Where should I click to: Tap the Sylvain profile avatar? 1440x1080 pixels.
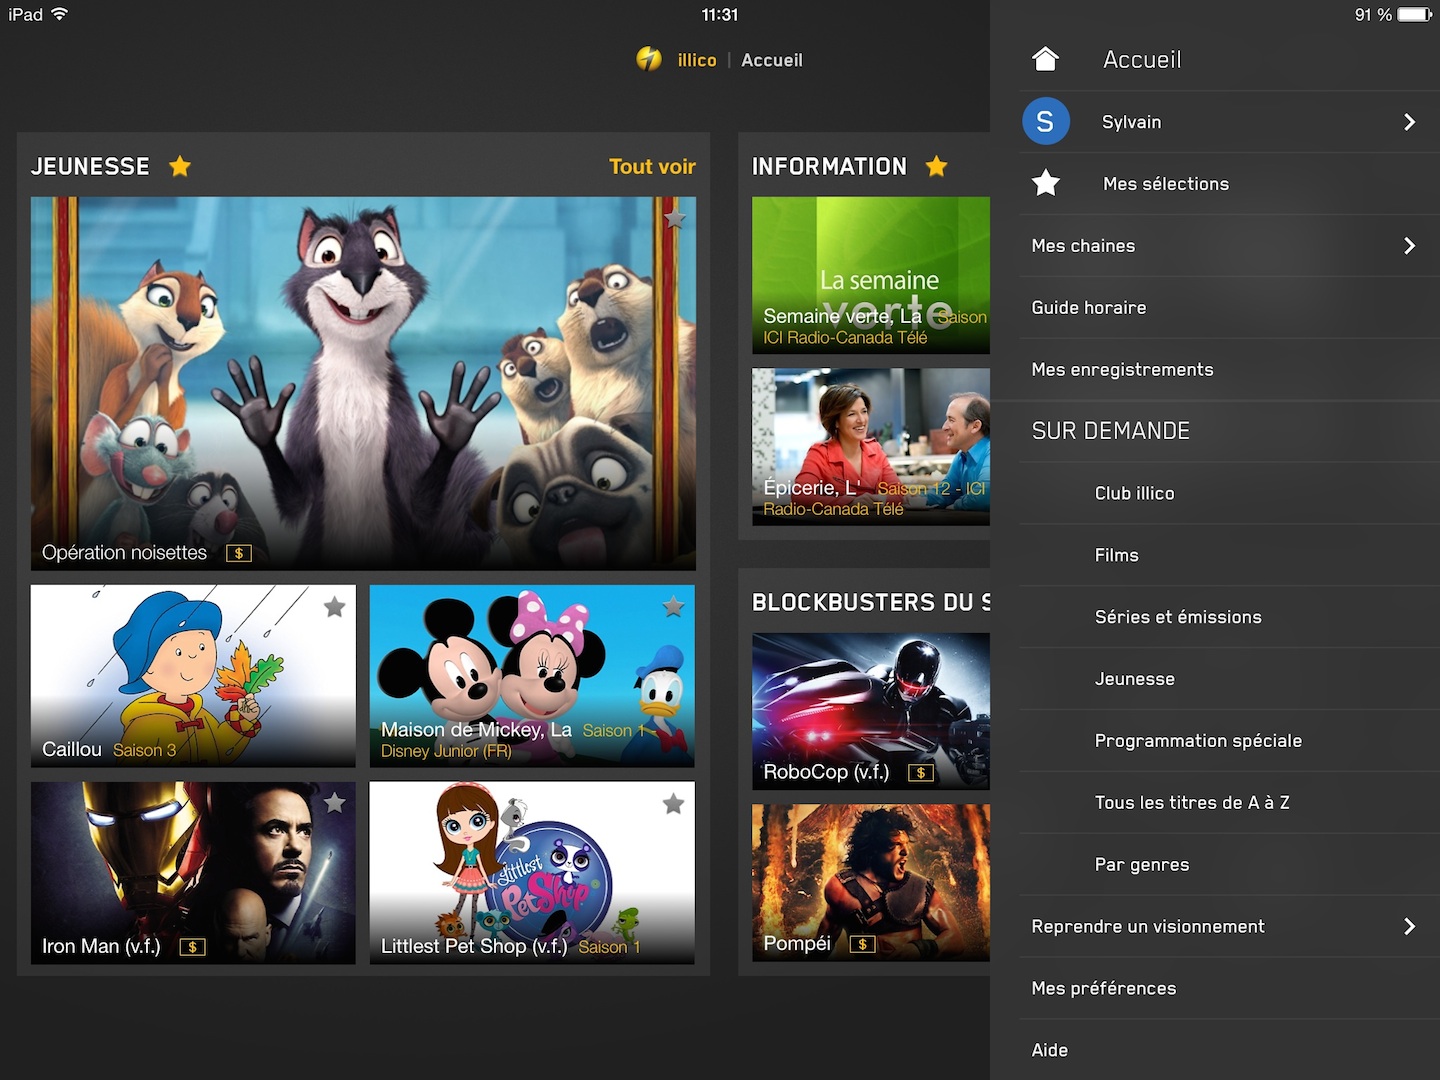(x=1045, y=122)
